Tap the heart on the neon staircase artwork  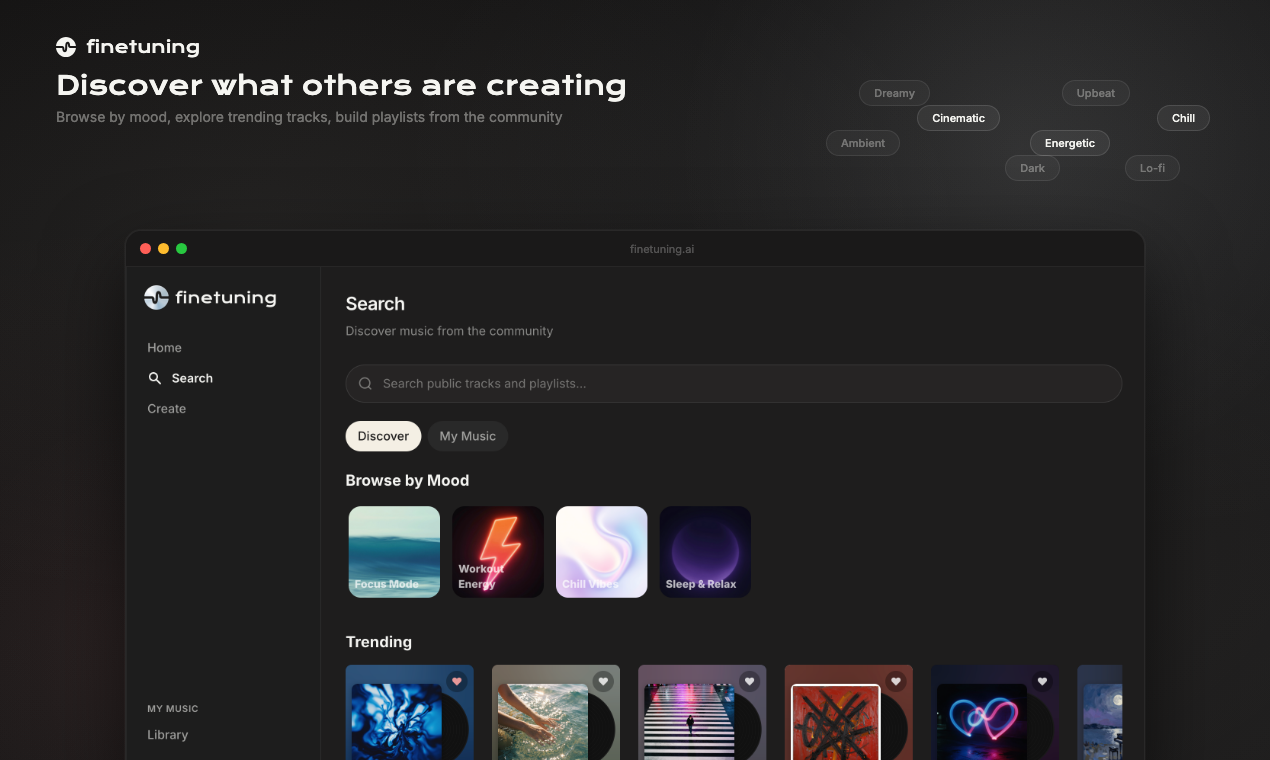point(749,681)
